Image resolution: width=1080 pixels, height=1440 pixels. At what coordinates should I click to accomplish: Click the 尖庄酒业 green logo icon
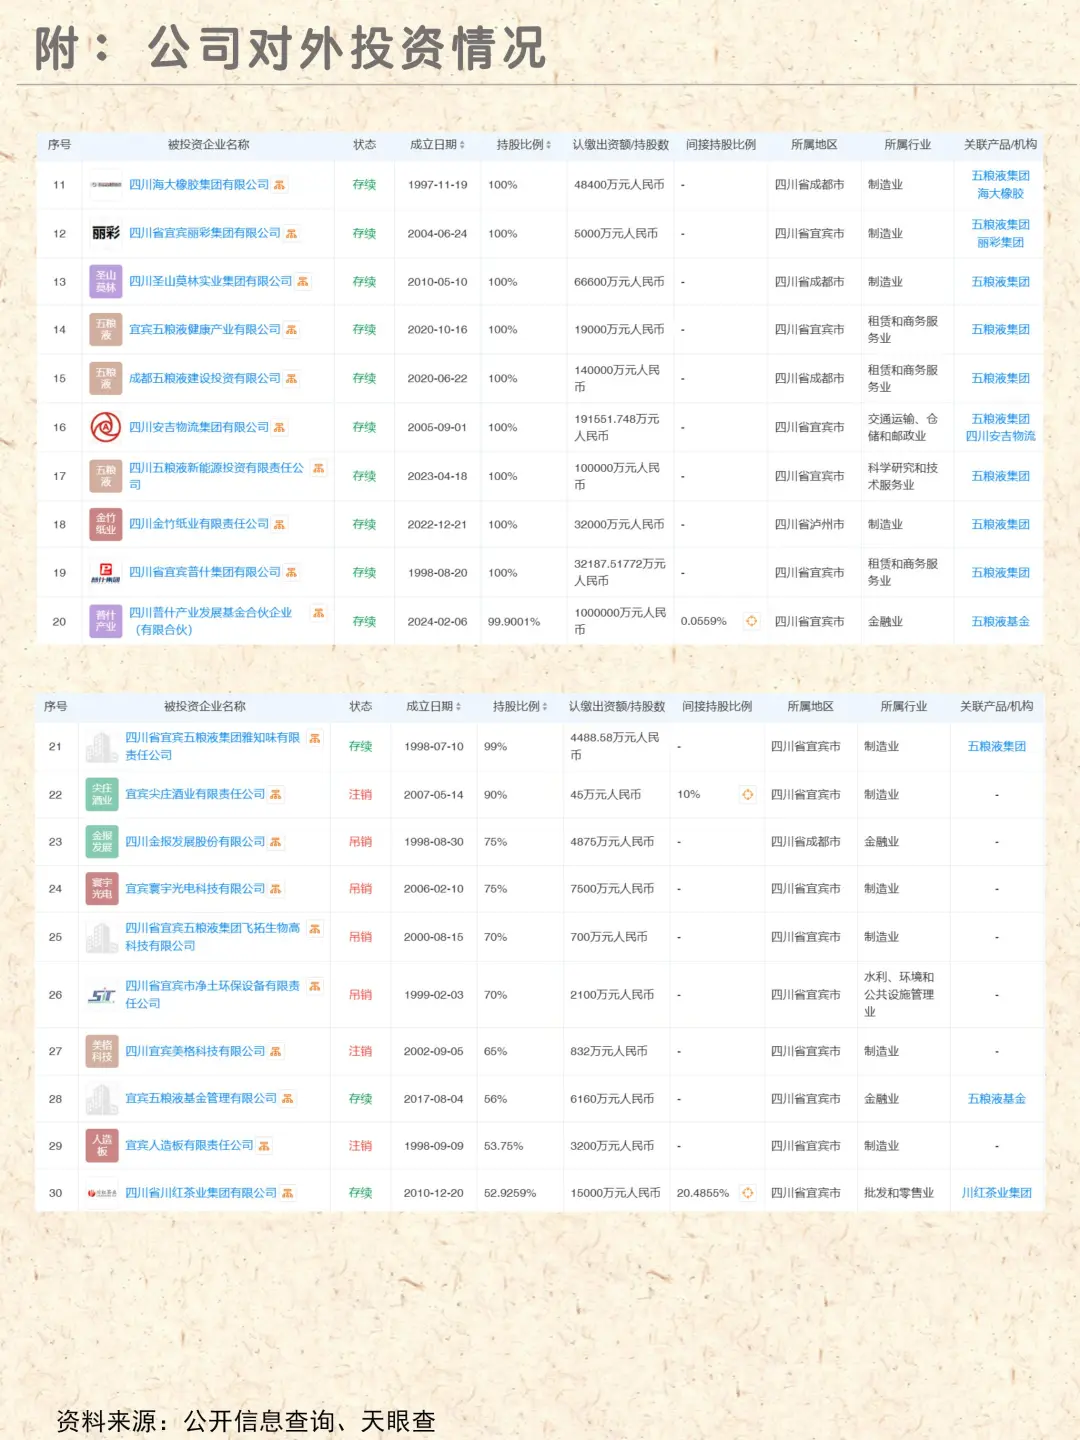click(x=102, y=794)
